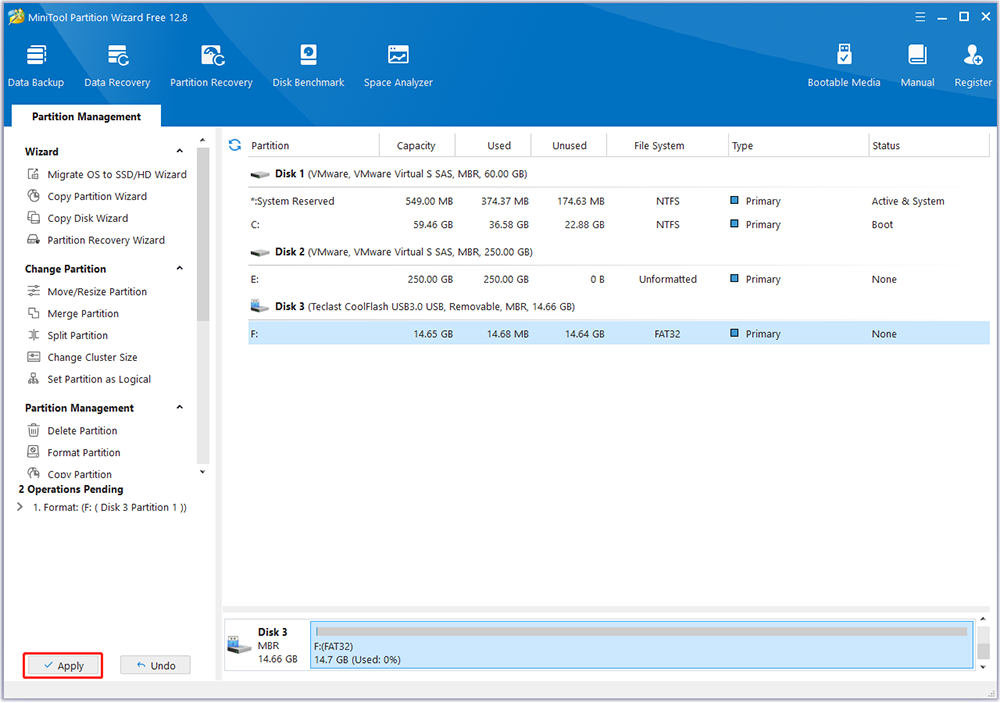Click the Undo button

tap(156, 665)
